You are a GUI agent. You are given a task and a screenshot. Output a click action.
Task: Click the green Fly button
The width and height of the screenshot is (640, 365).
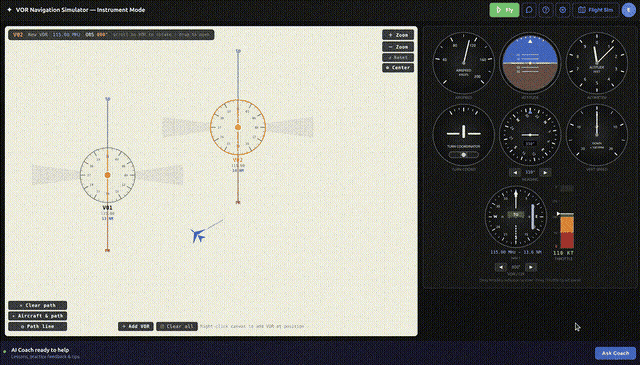point(504,10)
